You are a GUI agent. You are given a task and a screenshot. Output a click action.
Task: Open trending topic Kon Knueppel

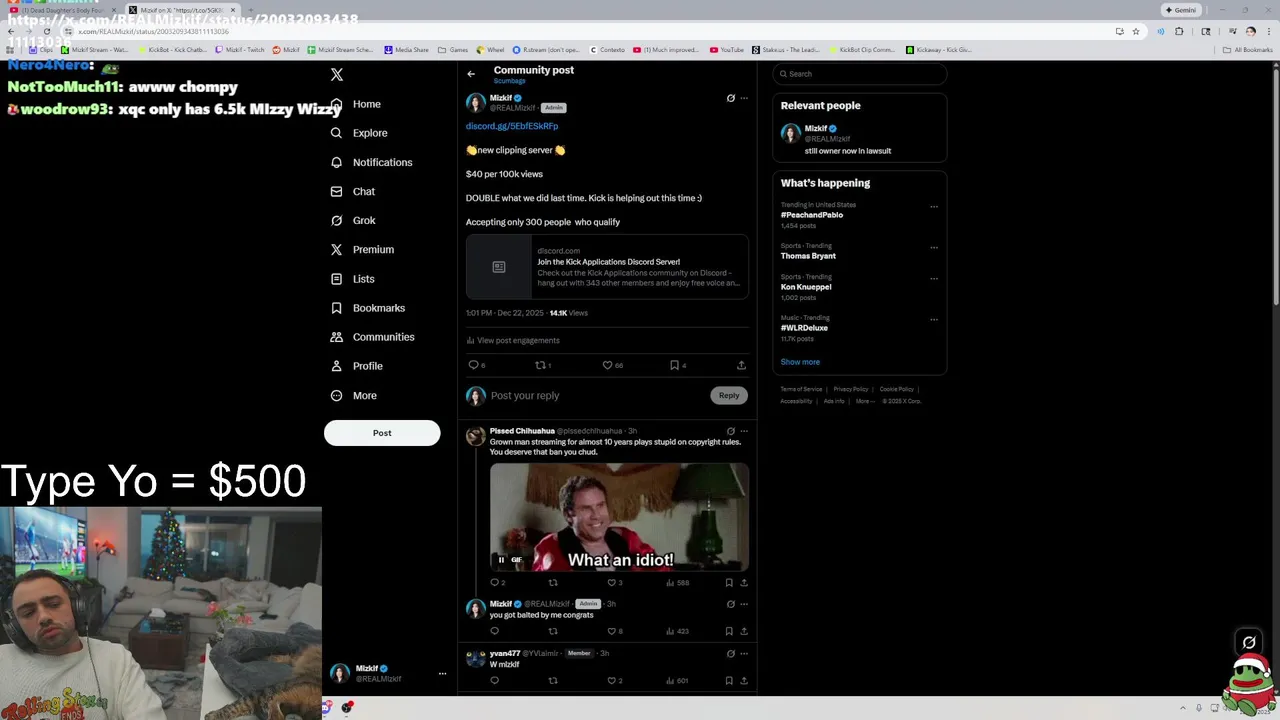click(806, 287)
